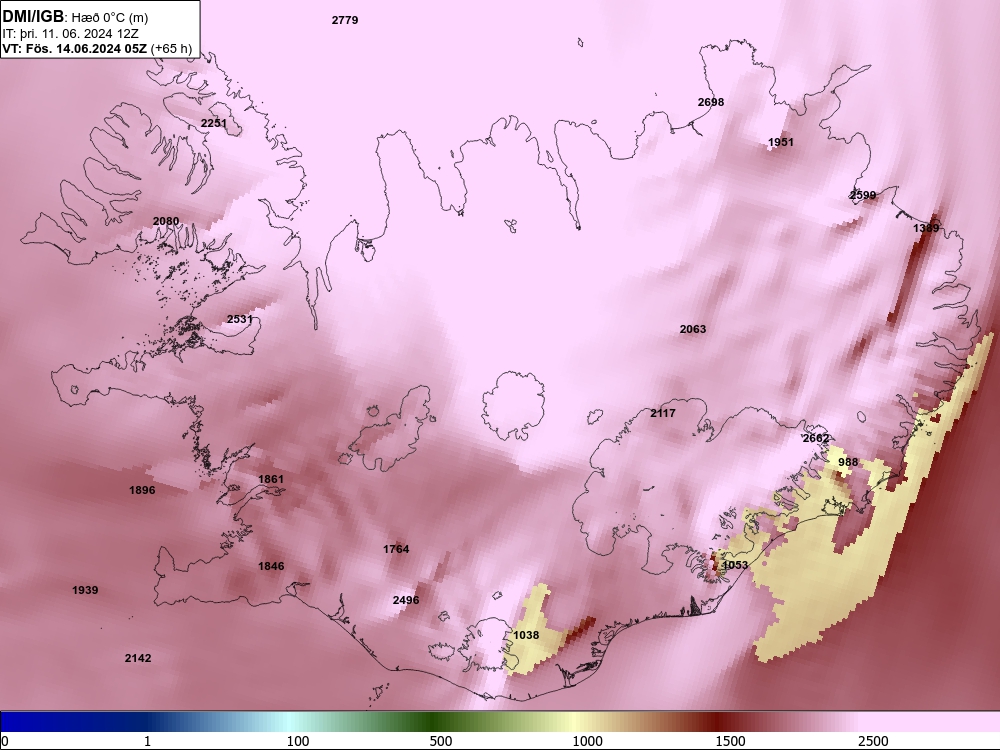Select the 2117 label on the glacier
The image size is (1000, 750).
point(663,413)
